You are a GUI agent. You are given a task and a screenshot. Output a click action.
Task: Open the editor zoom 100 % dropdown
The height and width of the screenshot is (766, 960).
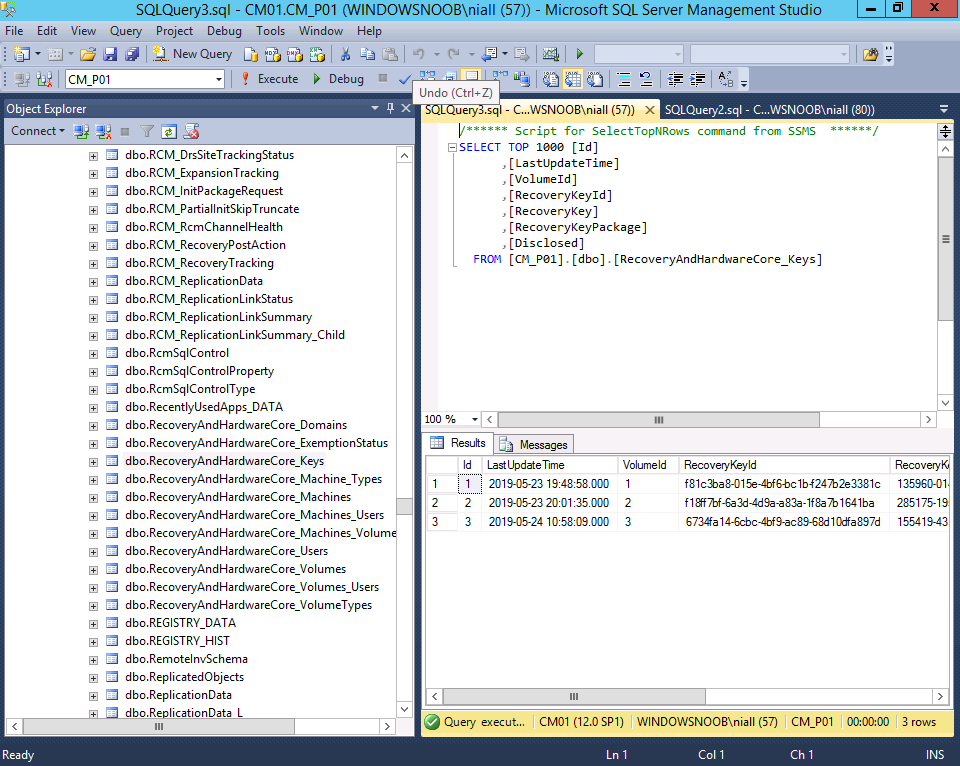pyautogui.click(x=474, y=419)
